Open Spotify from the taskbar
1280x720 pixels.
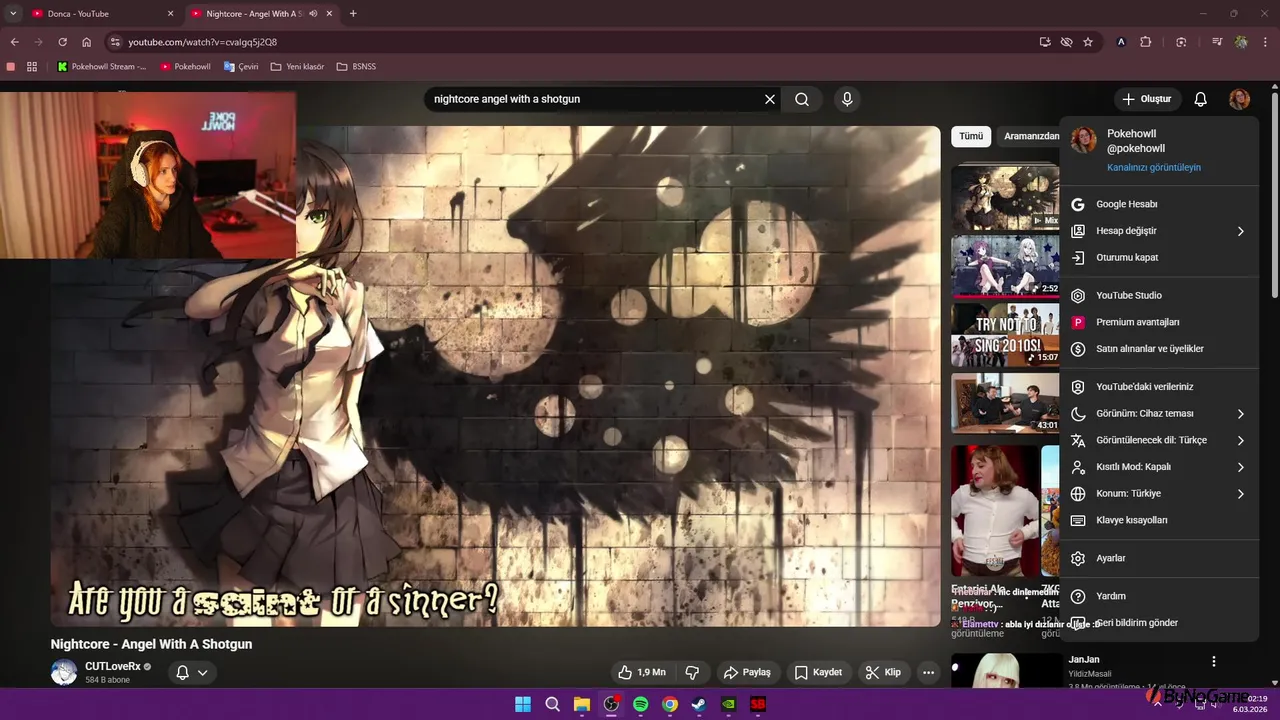pos(640,704)
